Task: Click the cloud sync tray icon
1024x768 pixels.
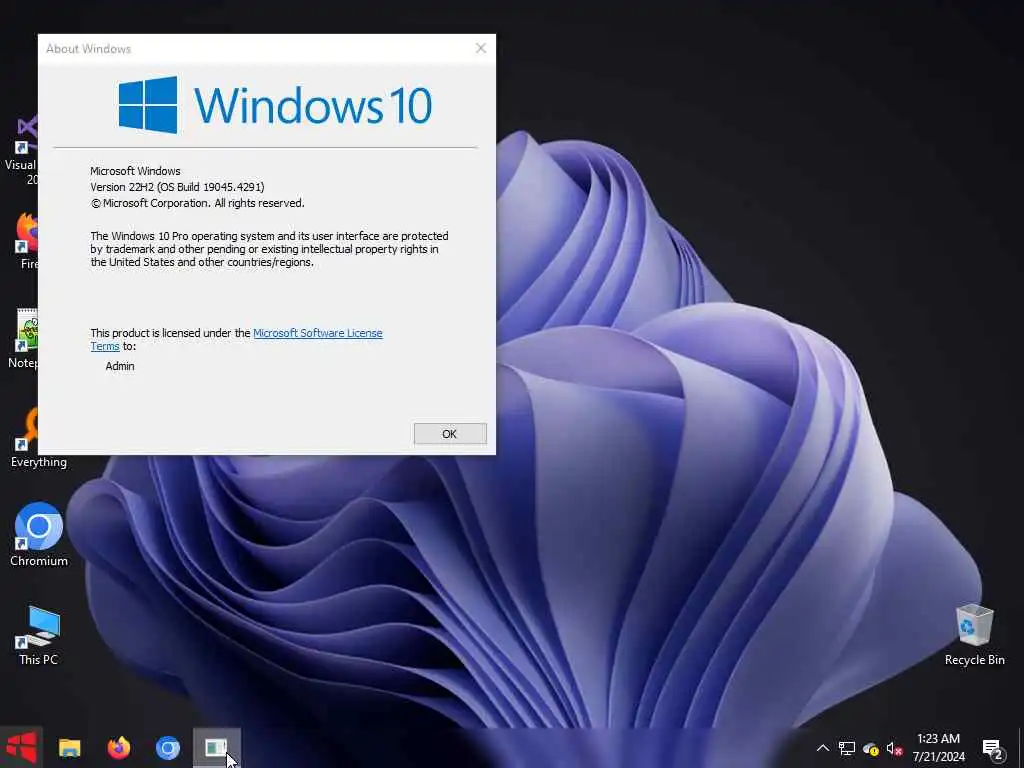Action: tap(871, 748)
